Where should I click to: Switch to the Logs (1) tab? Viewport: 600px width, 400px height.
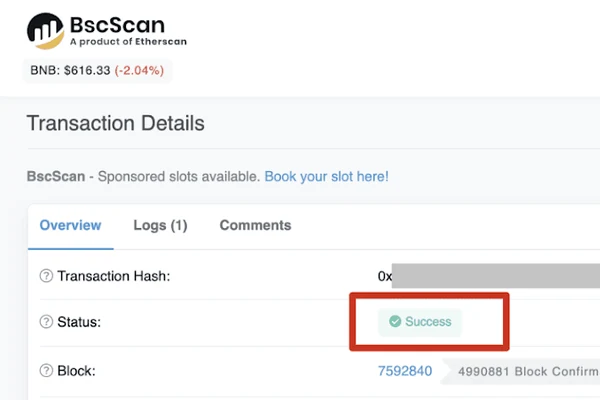pos(160,225)
